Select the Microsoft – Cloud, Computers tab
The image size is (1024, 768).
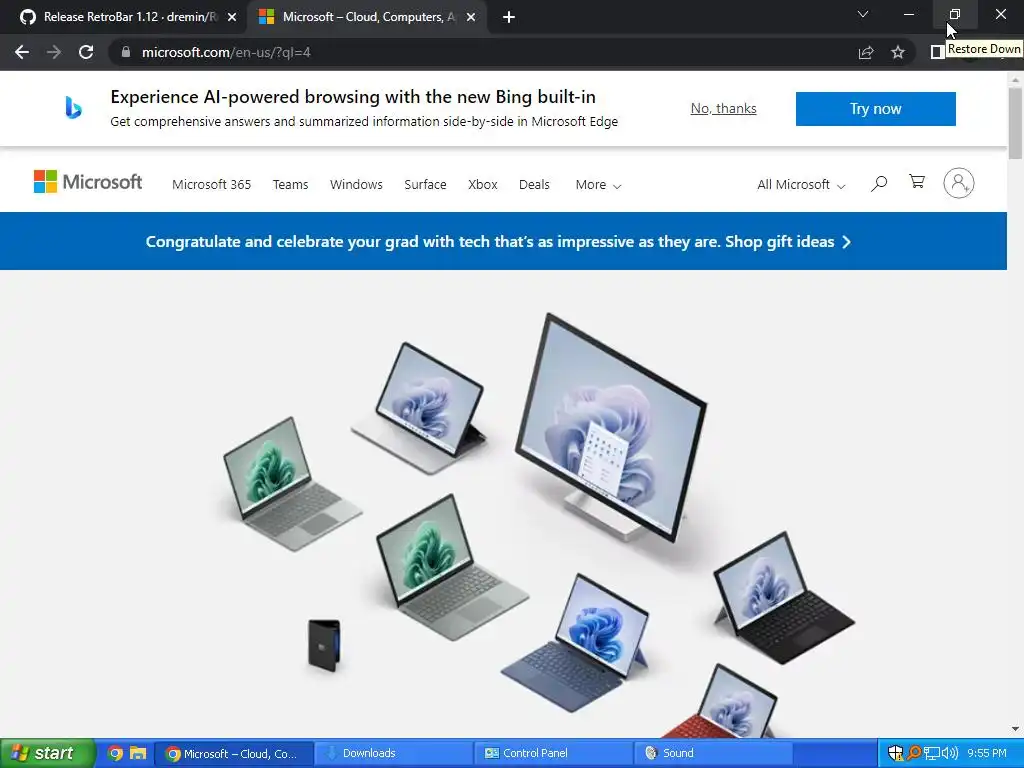366,17
